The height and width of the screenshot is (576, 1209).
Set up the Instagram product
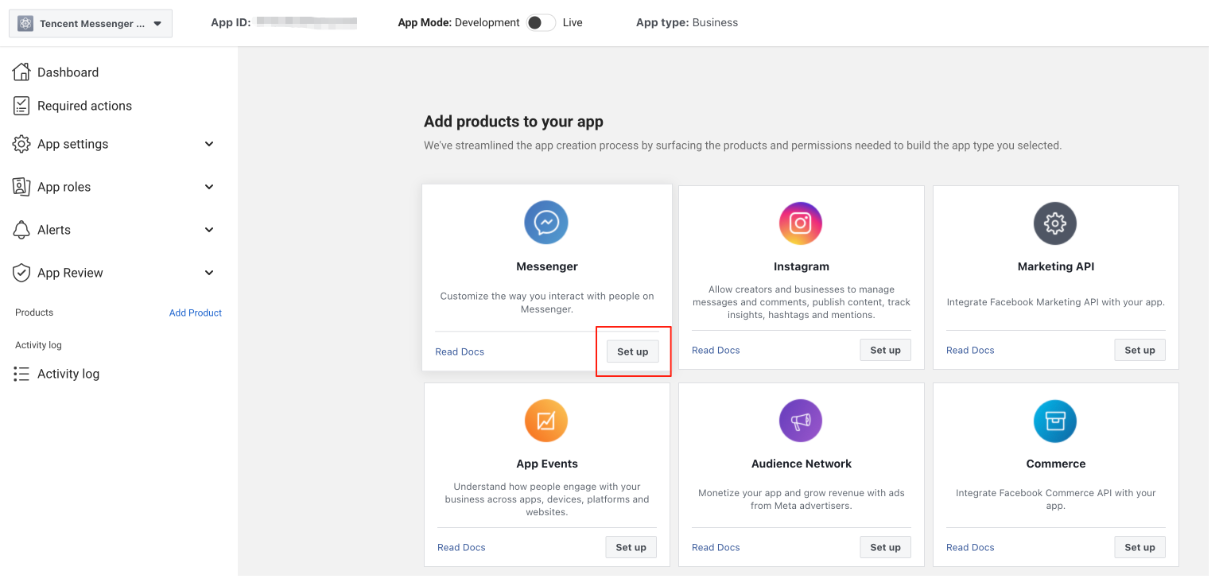tap(885, 350)
